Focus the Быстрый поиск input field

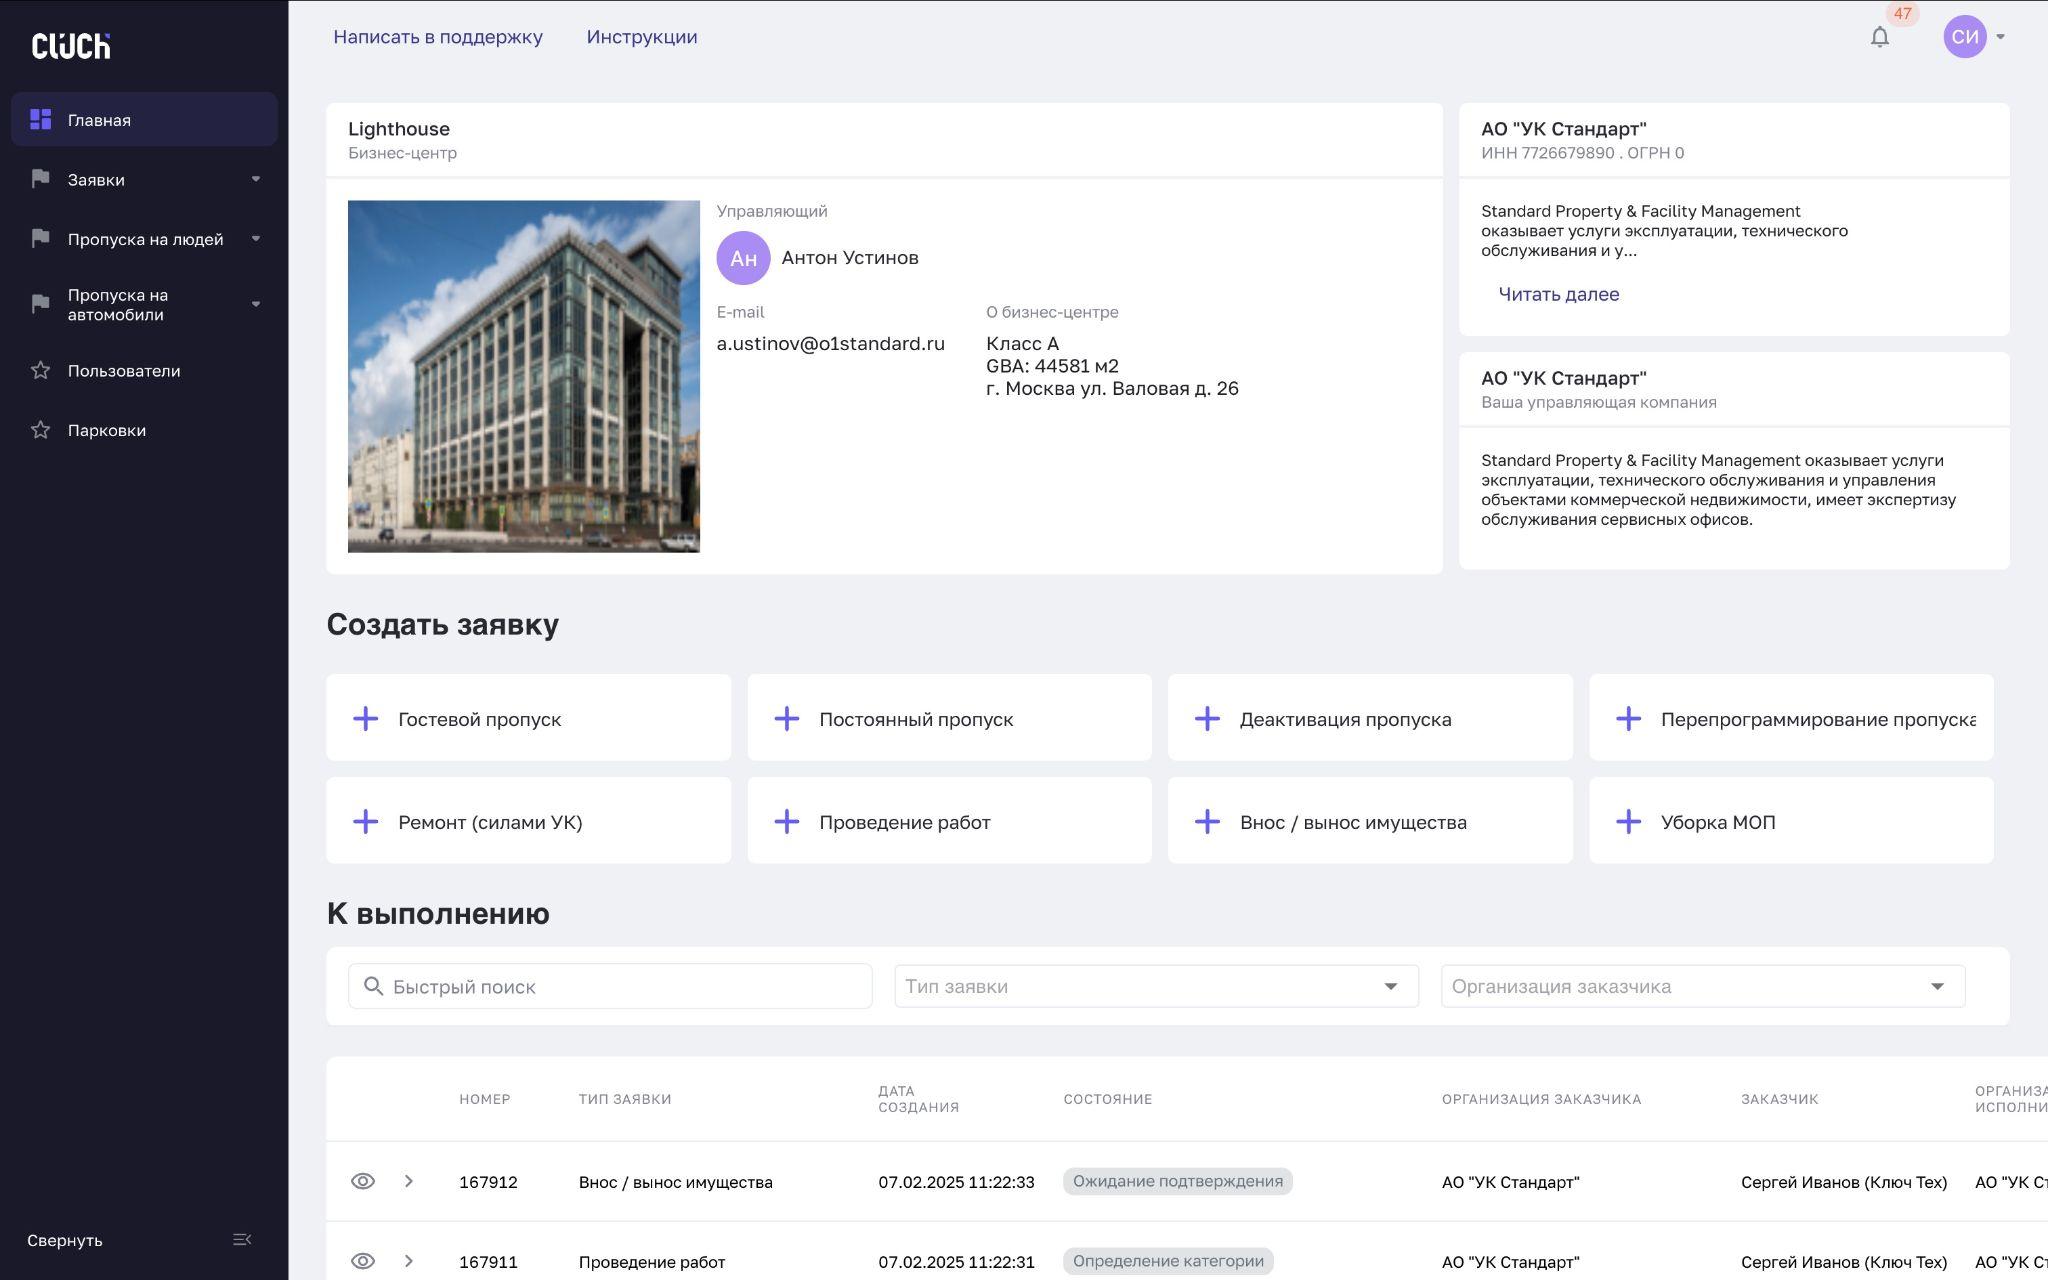[610, 986]
